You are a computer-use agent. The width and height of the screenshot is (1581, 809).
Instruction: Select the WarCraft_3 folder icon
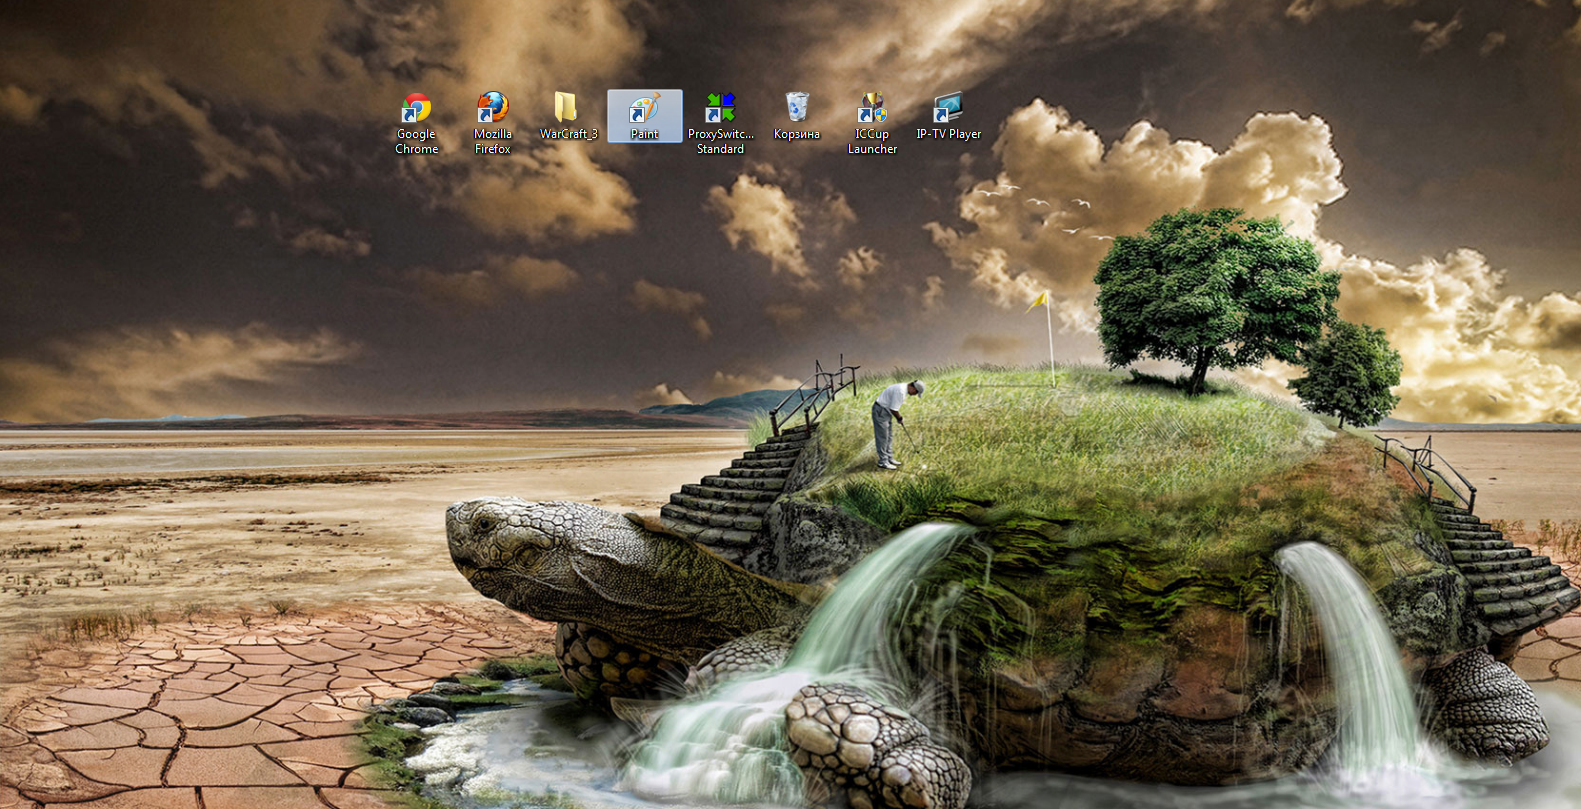click(565, 108)
